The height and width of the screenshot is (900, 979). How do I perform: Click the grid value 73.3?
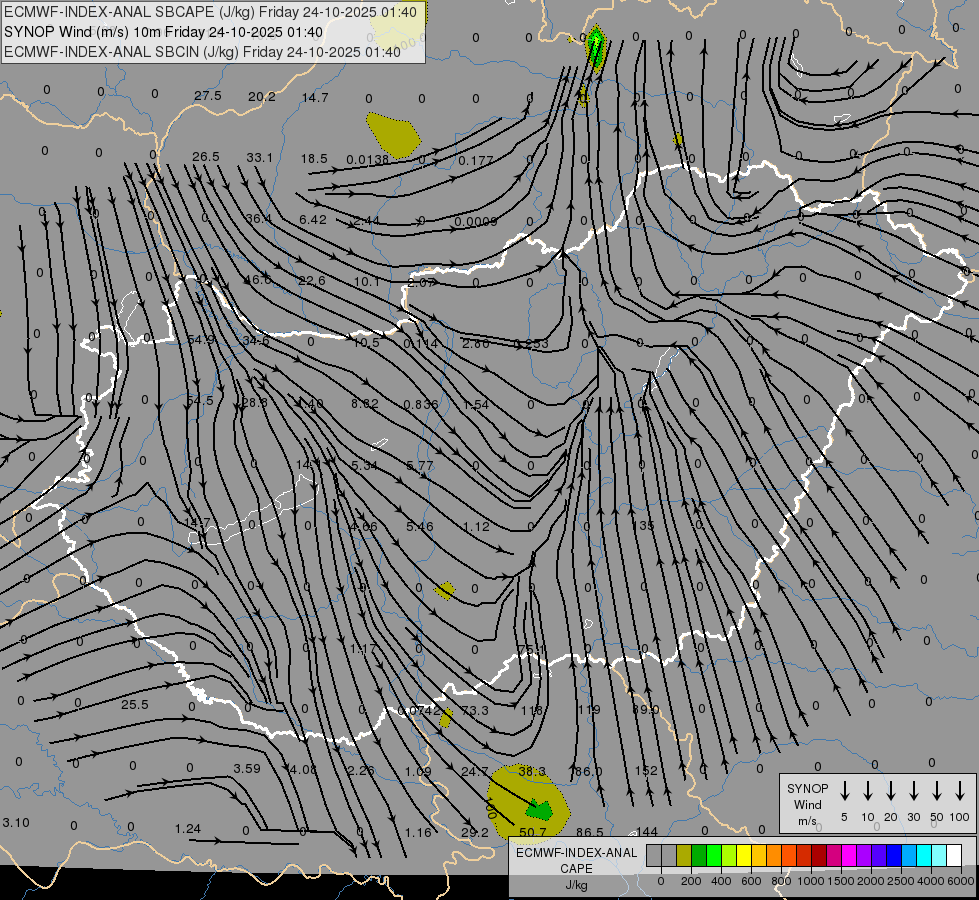tap(475, 710)
